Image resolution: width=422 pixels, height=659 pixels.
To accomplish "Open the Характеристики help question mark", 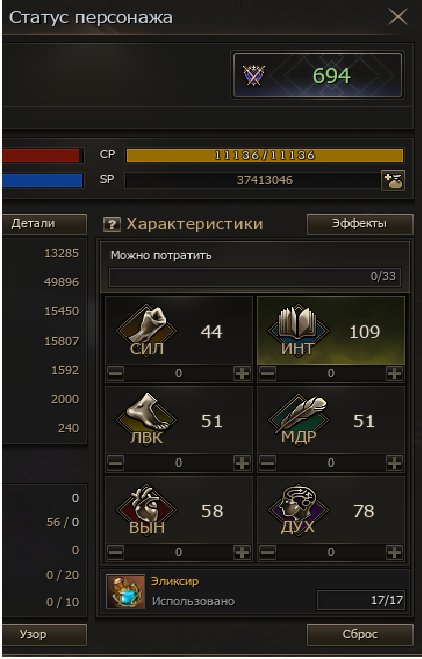I will pos(112,224).
